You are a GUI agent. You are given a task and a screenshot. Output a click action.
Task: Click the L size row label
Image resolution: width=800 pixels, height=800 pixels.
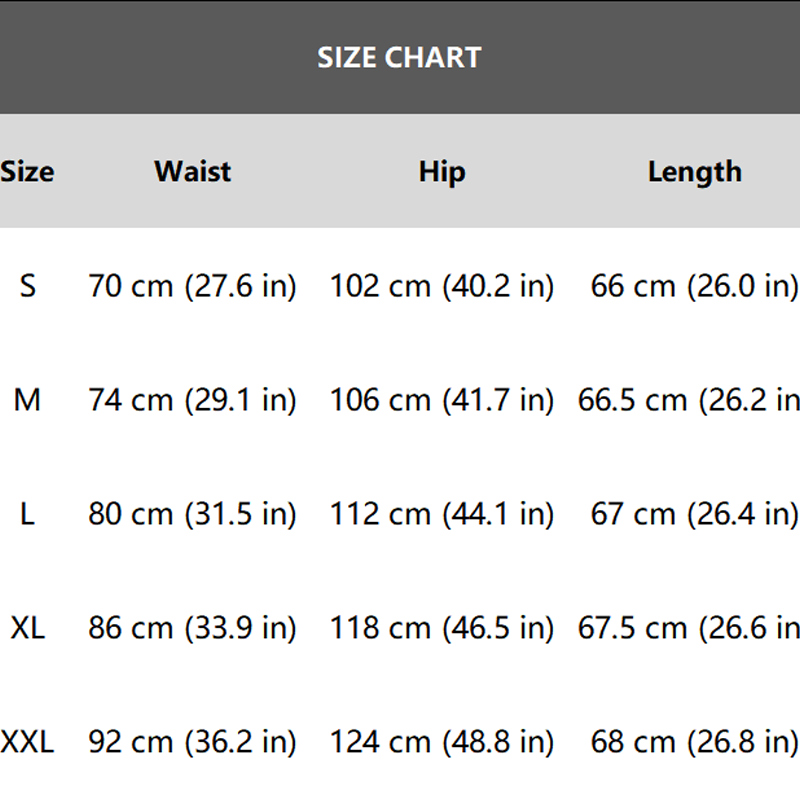tap(27, 514)
